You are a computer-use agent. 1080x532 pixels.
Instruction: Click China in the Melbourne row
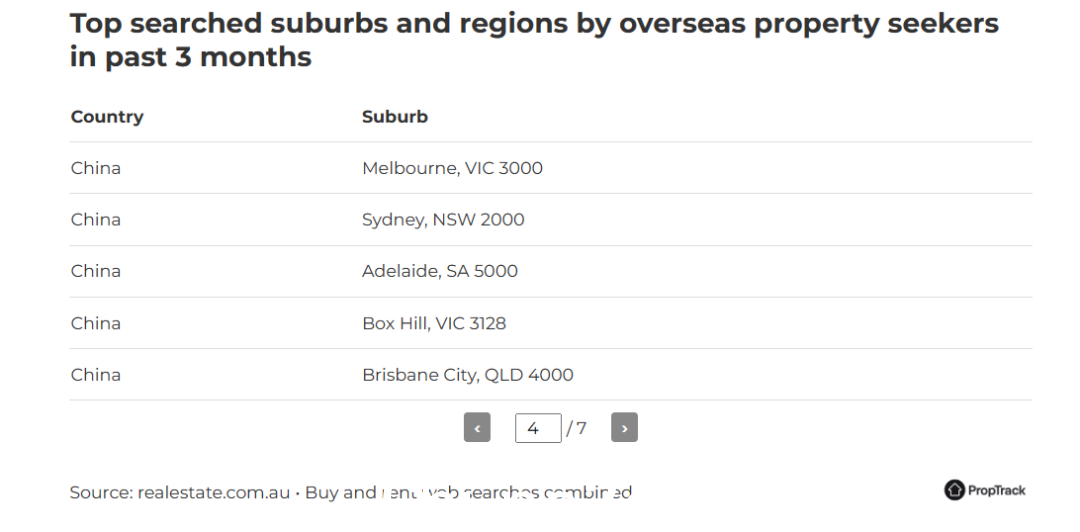coord(96,168)
